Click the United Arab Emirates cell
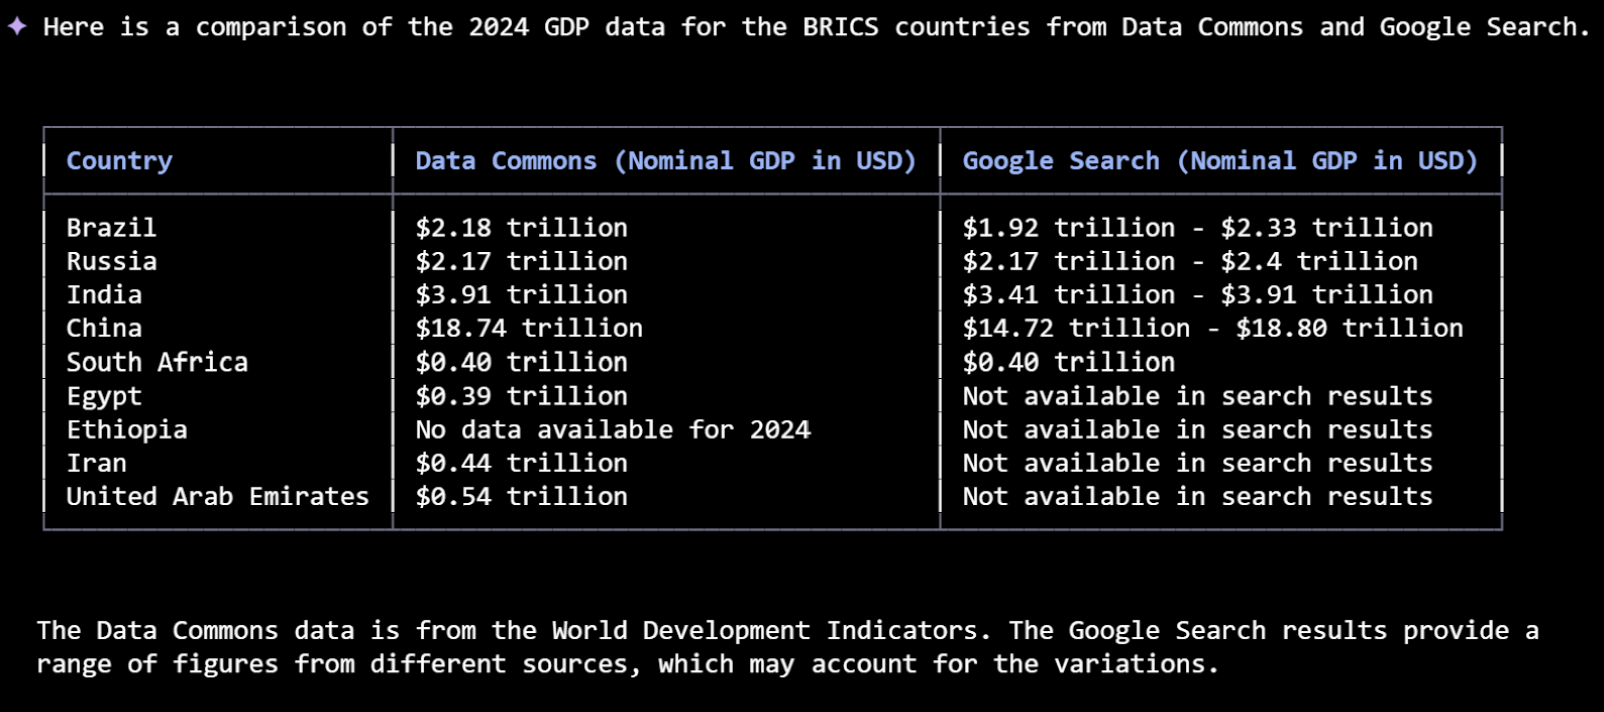The width and height of the screenshot is (1604, 712). click(217, 497)
